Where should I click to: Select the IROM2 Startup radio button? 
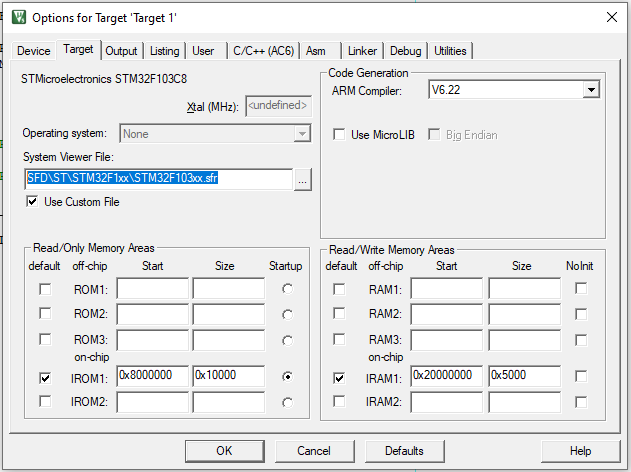coord(288,402)
